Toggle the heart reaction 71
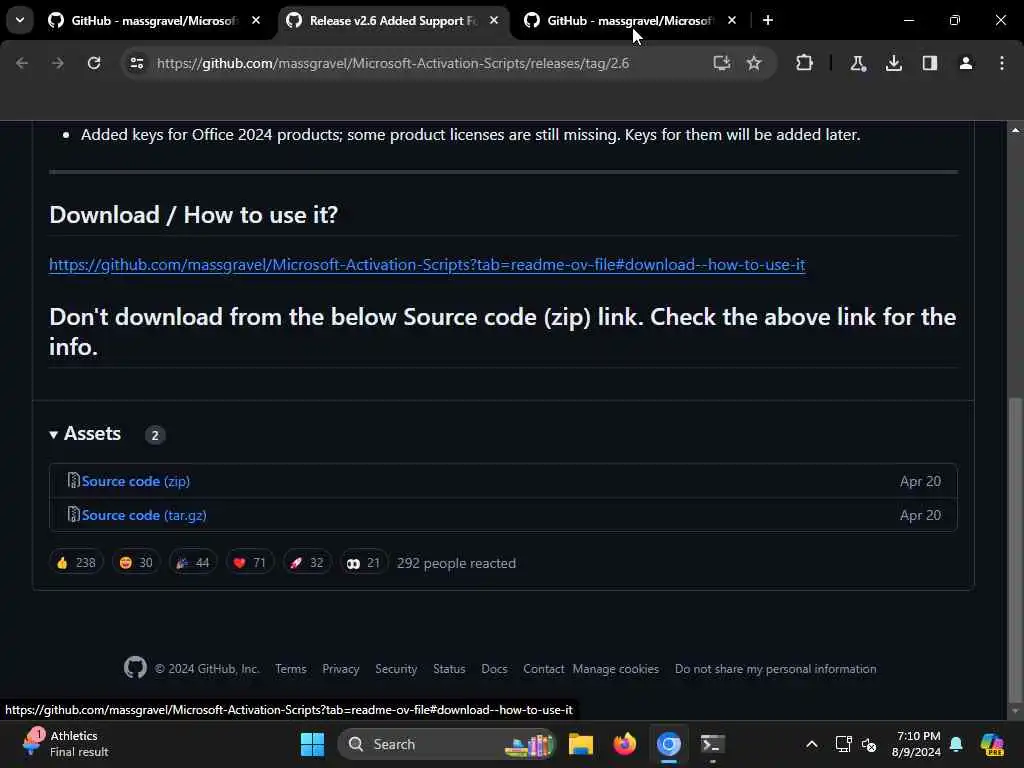Image resolution: width=1024 pixels, height=768 pixels. pos(249,563)
